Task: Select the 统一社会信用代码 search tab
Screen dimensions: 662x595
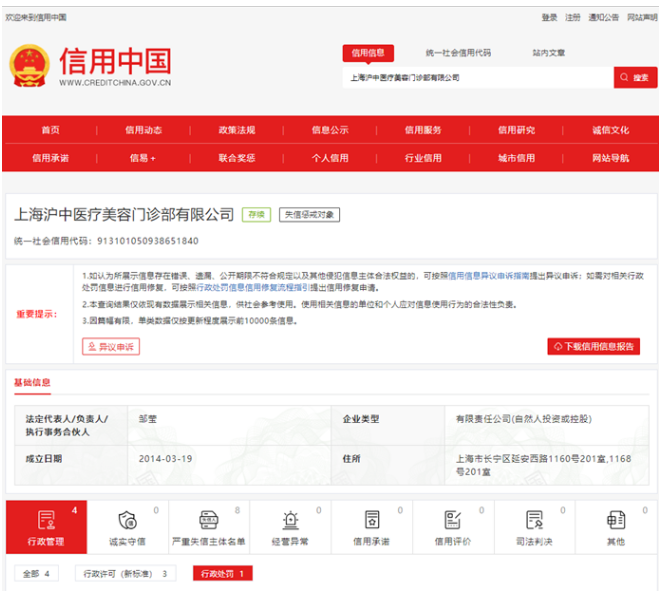Action: [x=458, y=53]
